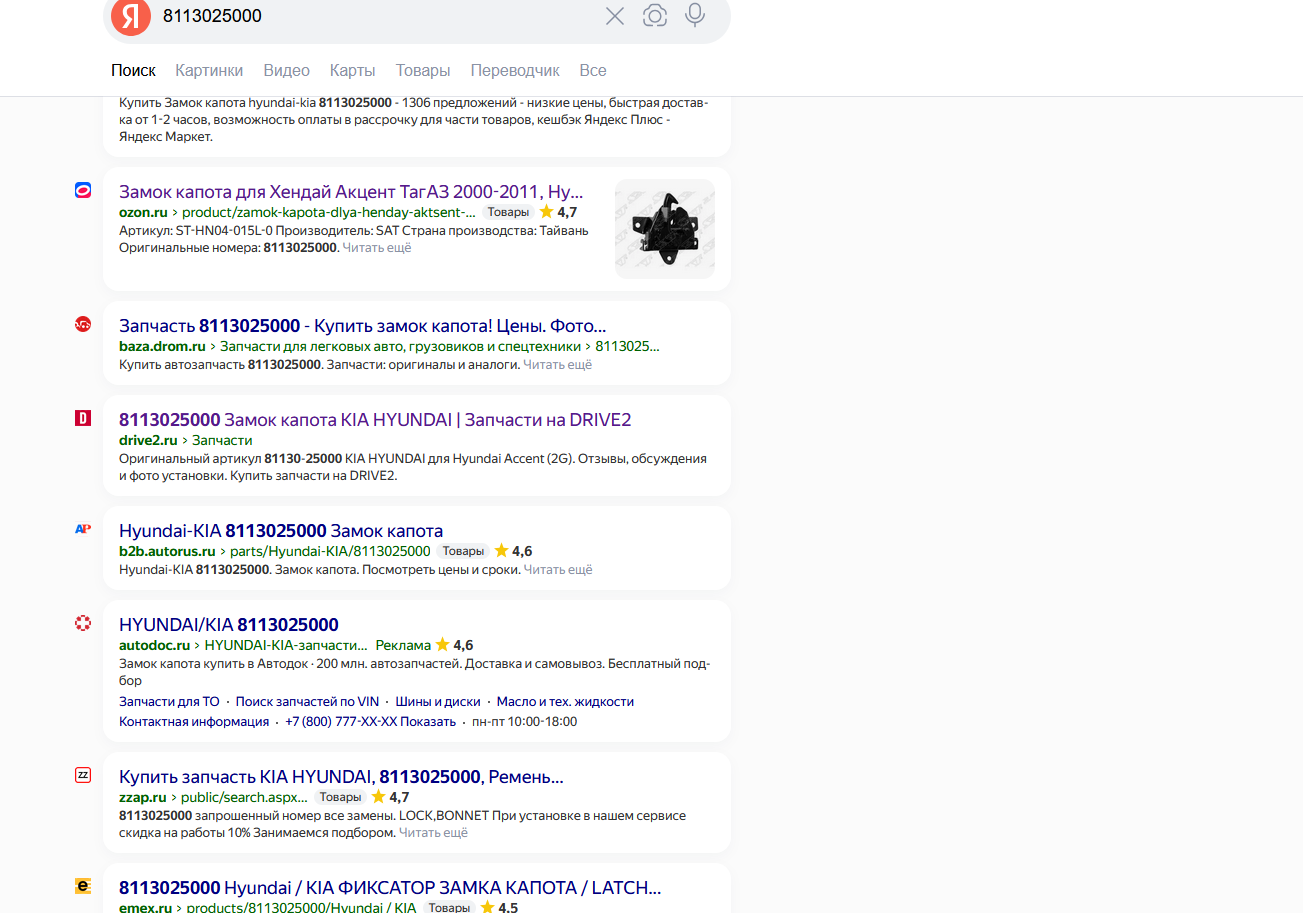Switch to the Видео tab

click(x=287, y=70)
